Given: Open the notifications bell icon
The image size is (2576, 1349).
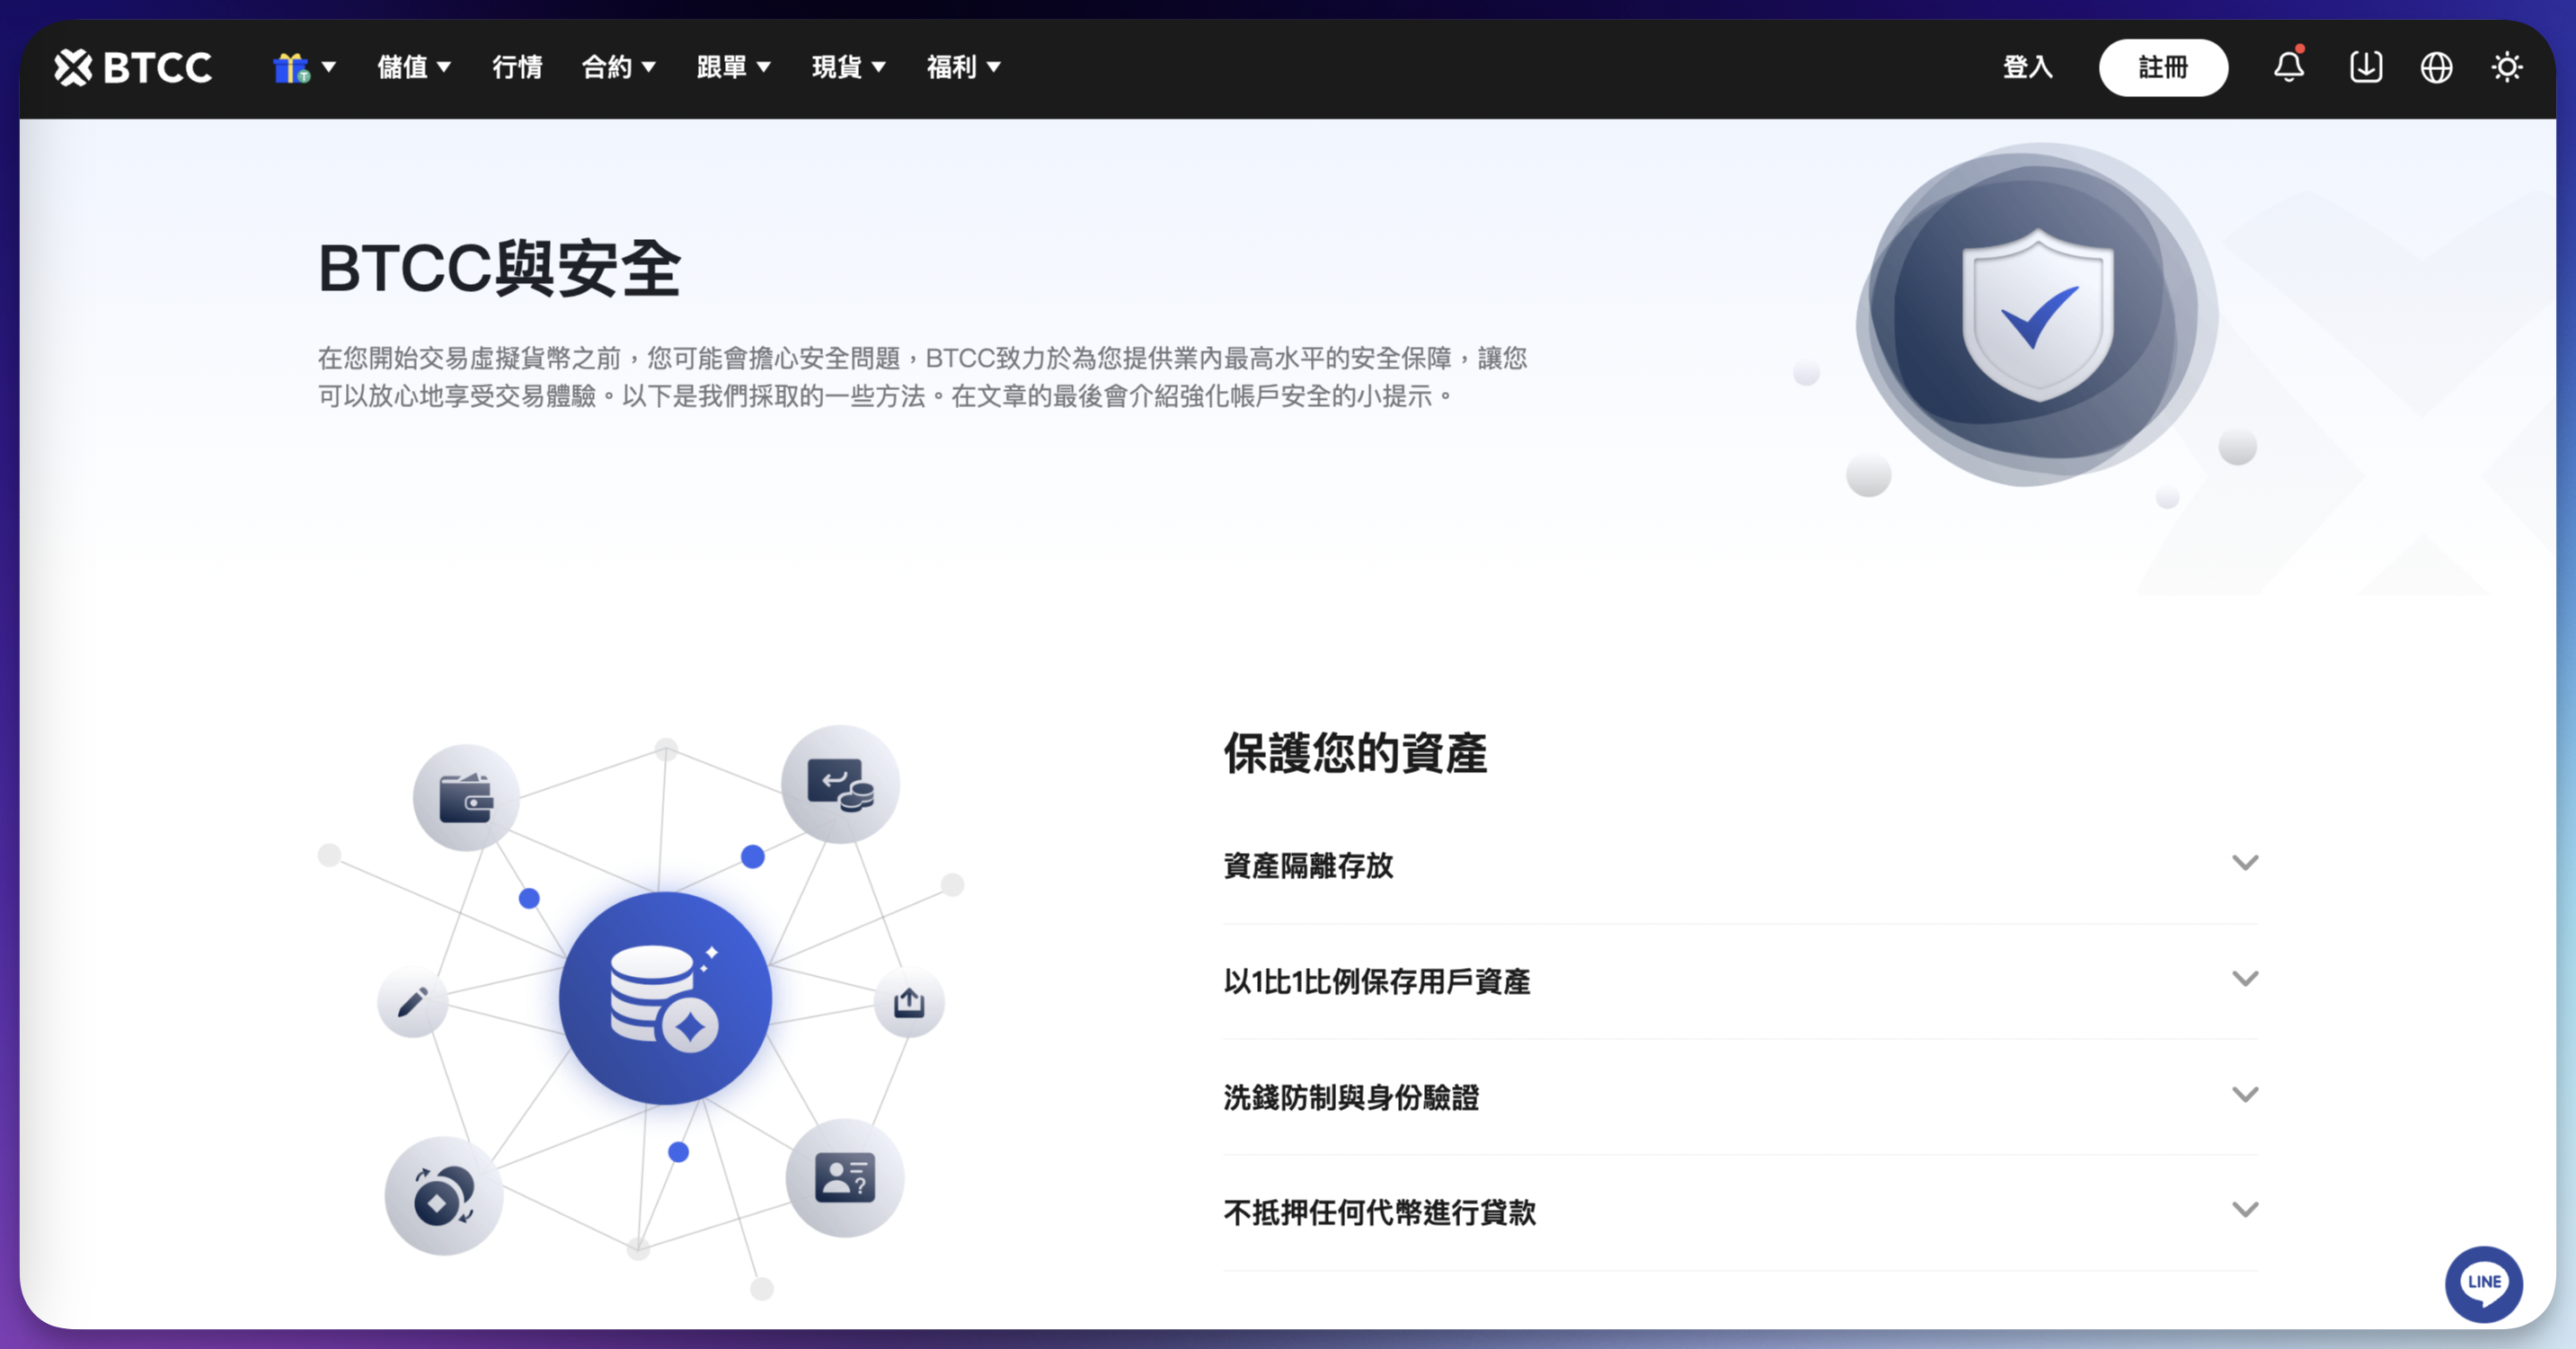Looking at the screenshot, I should tap(2289, 67).
